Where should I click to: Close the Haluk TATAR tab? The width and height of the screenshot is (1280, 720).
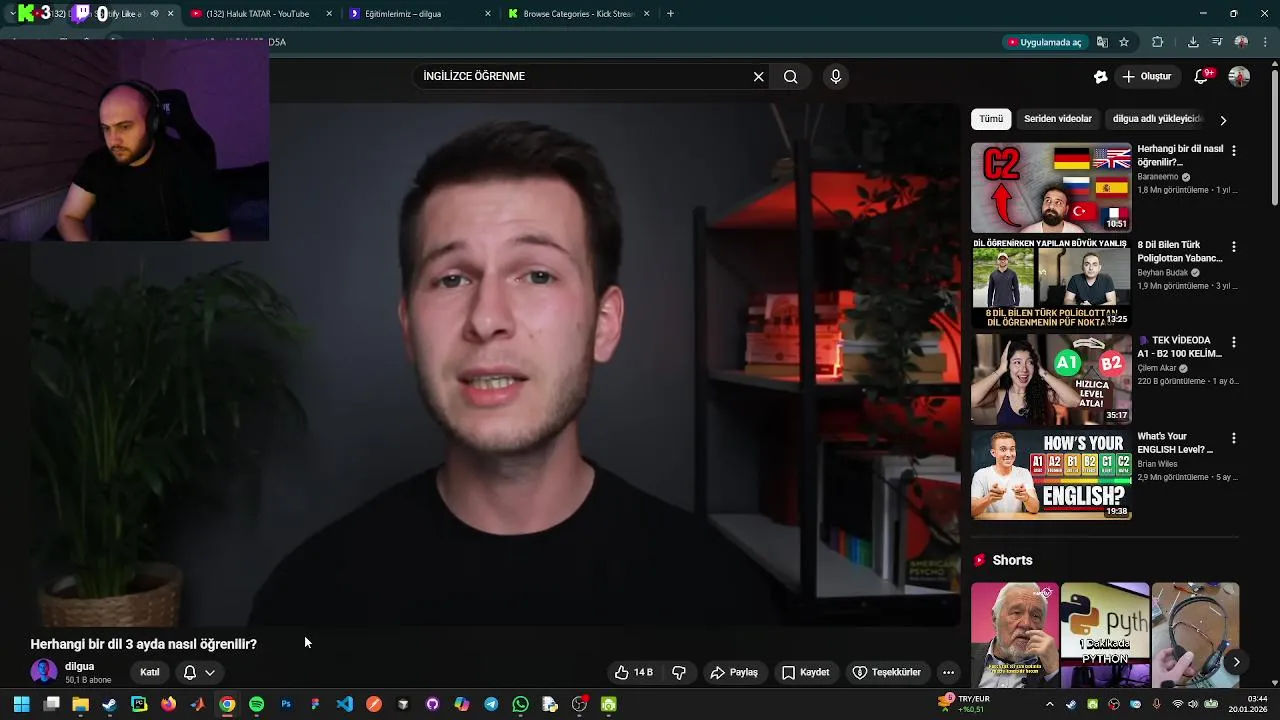pyautogui.click(x=329, y=14)
